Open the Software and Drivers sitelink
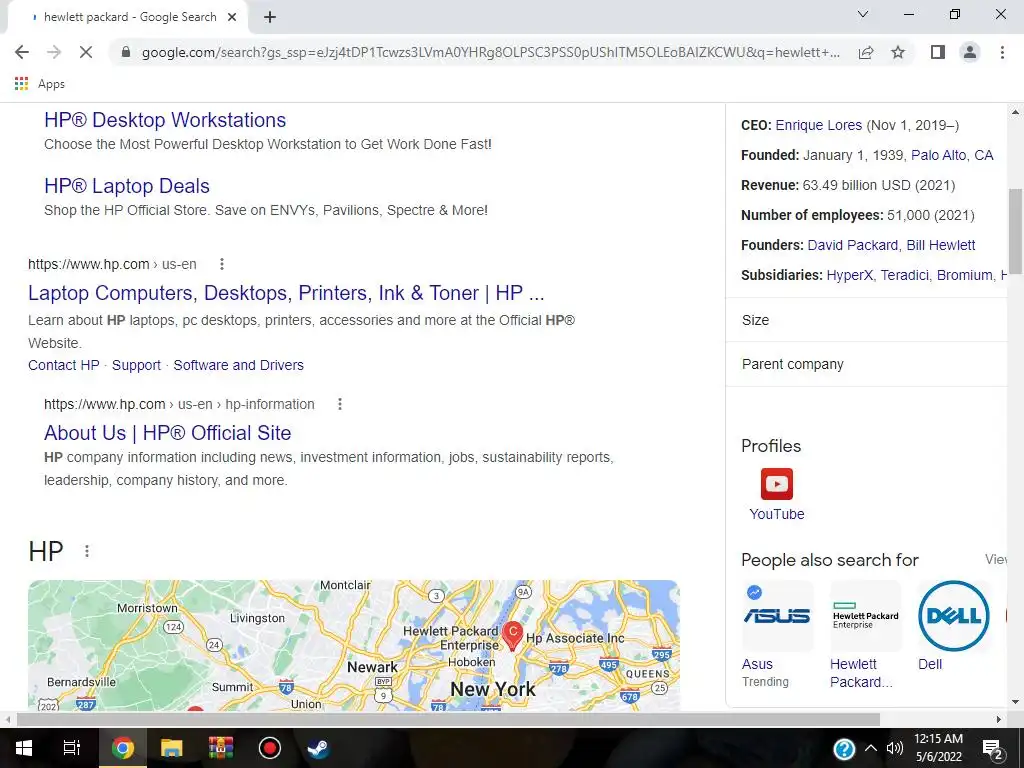The image size is (1024, 768). (x=238, y=365)
